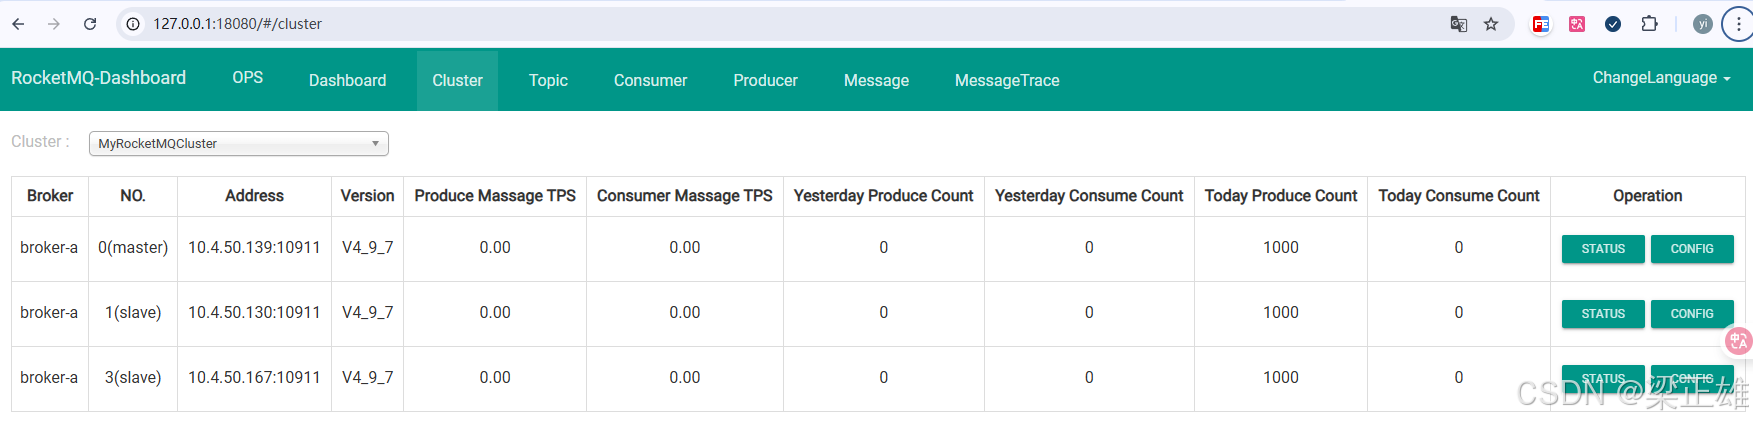This screenshot has width=1753, height=423.
Task: Click the 0(master) cell
Action: pyautogui.click(x=133, y=247)
